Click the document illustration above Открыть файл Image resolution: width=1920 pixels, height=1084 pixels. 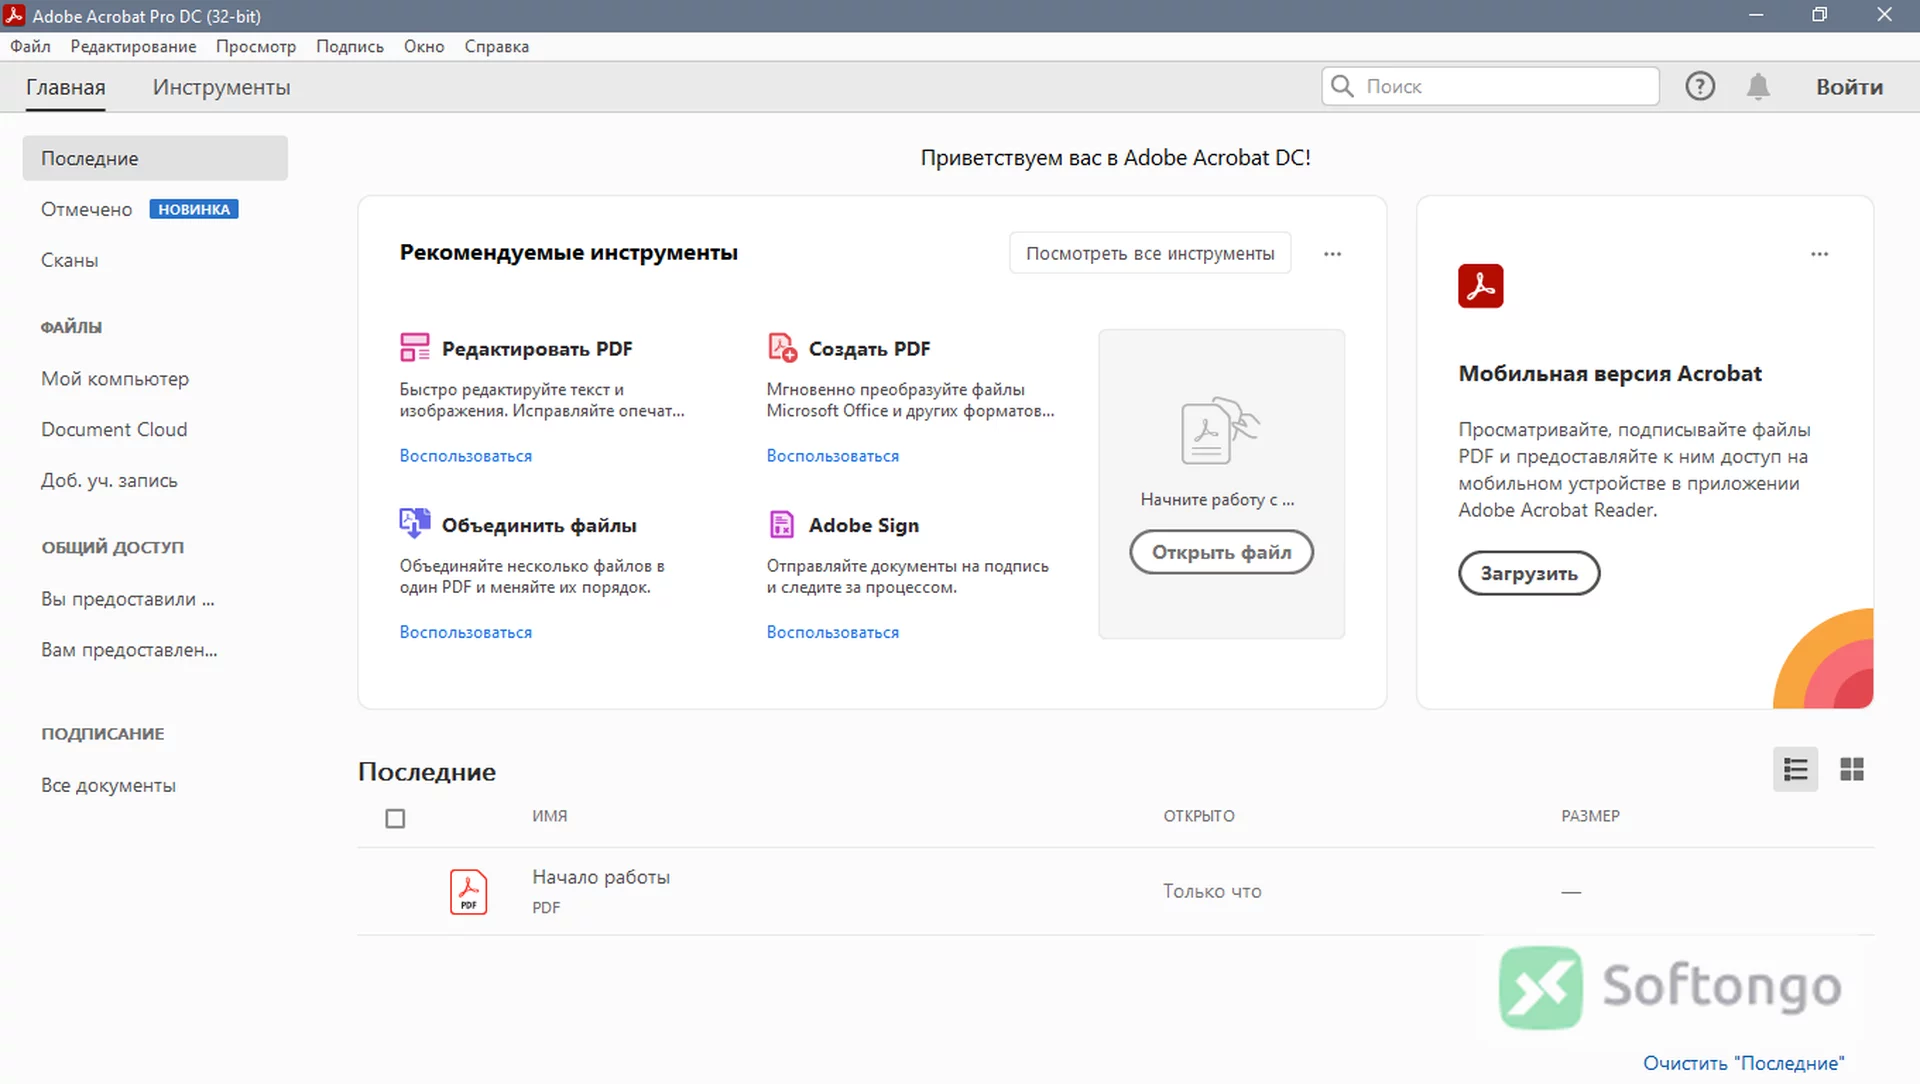[x=1220, y=430]
